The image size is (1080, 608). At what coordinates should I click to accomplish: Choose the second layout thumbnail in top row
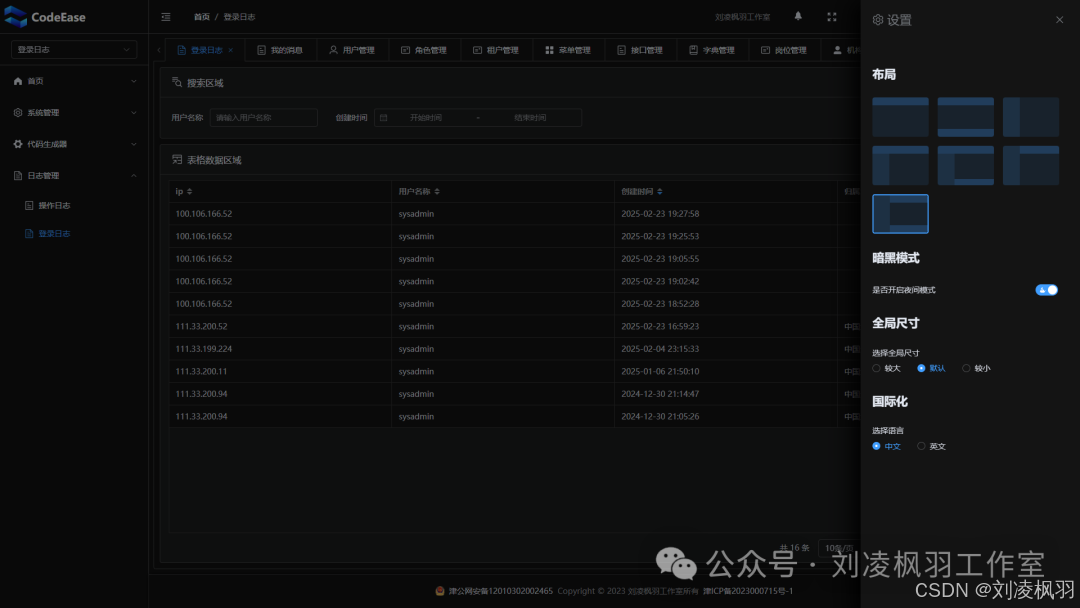pos(966,117)
